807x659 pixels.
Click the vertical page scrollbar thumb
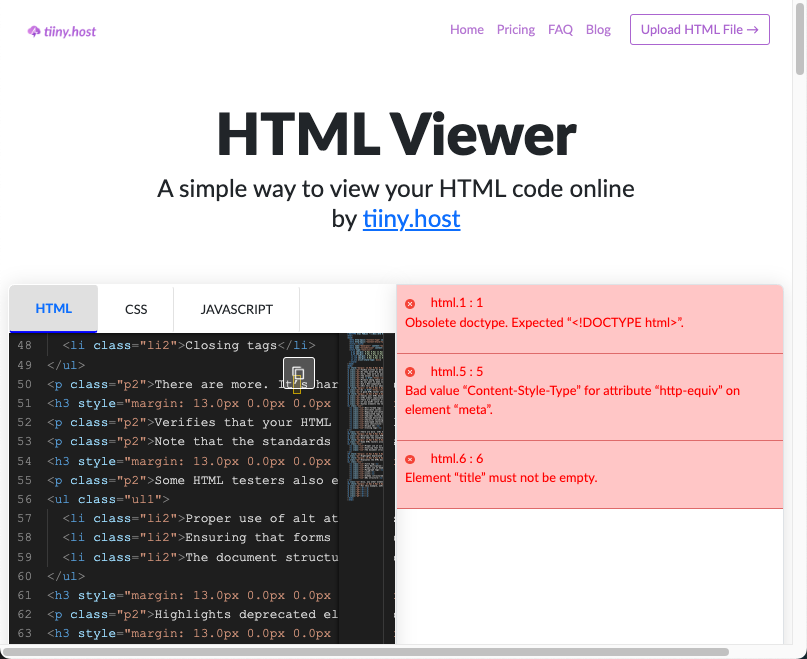click(x=800, y=37)
